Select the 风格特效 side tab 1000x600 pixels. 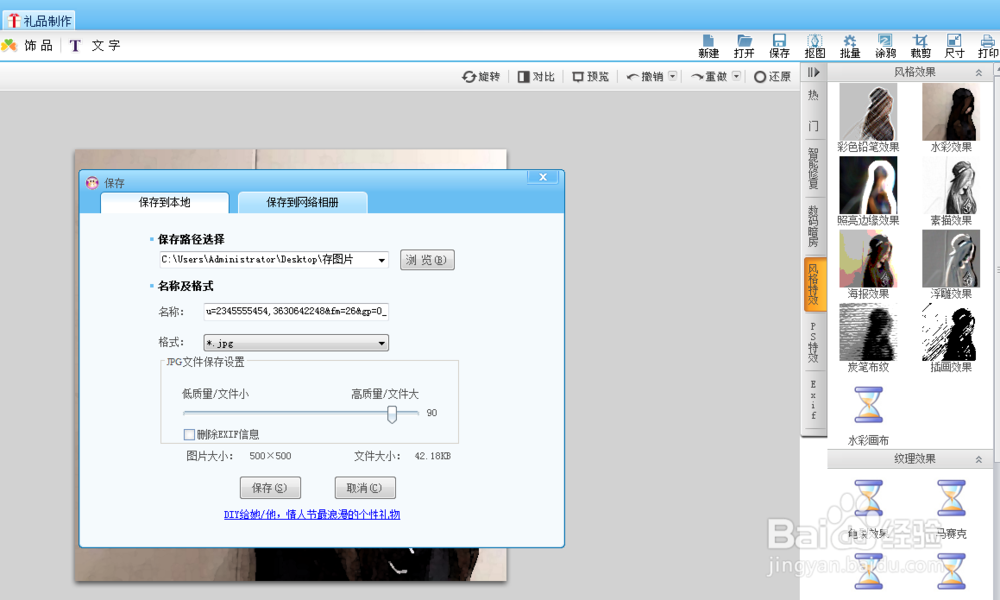(x=814, y=284)
